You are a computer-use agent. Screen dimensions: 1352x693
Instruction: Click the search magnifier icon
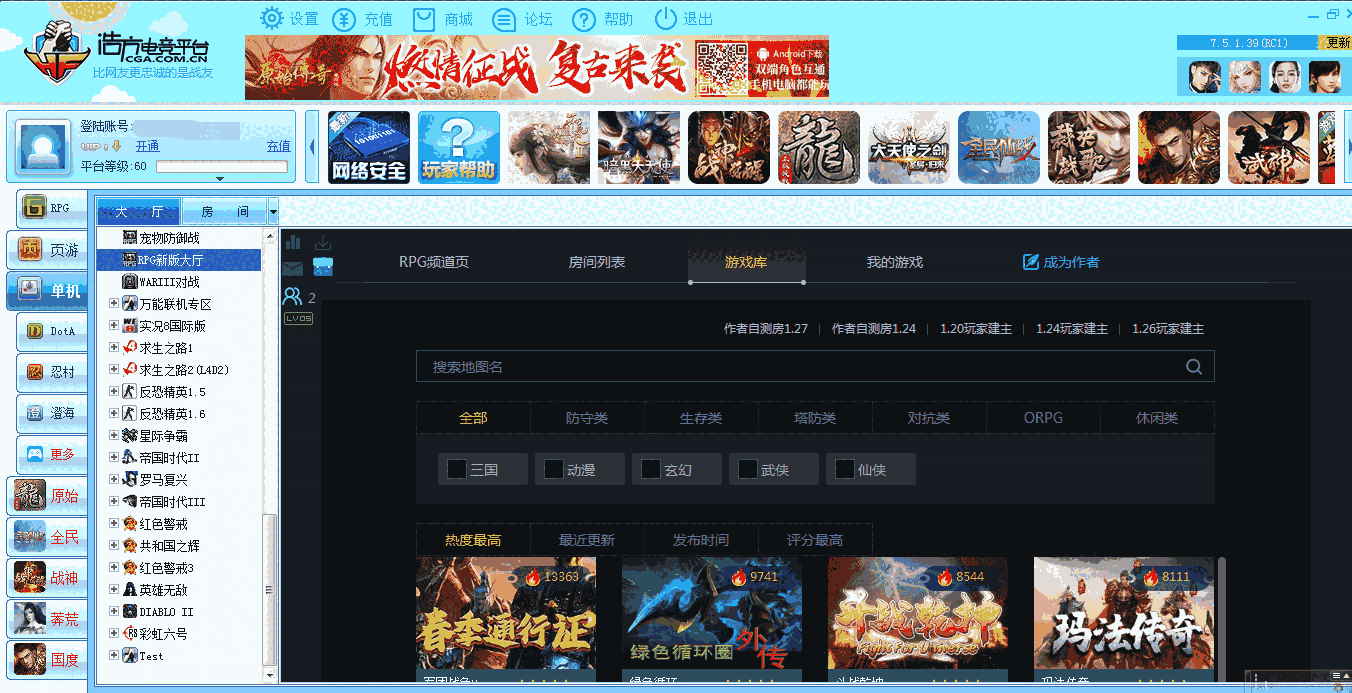(1194, 367)
